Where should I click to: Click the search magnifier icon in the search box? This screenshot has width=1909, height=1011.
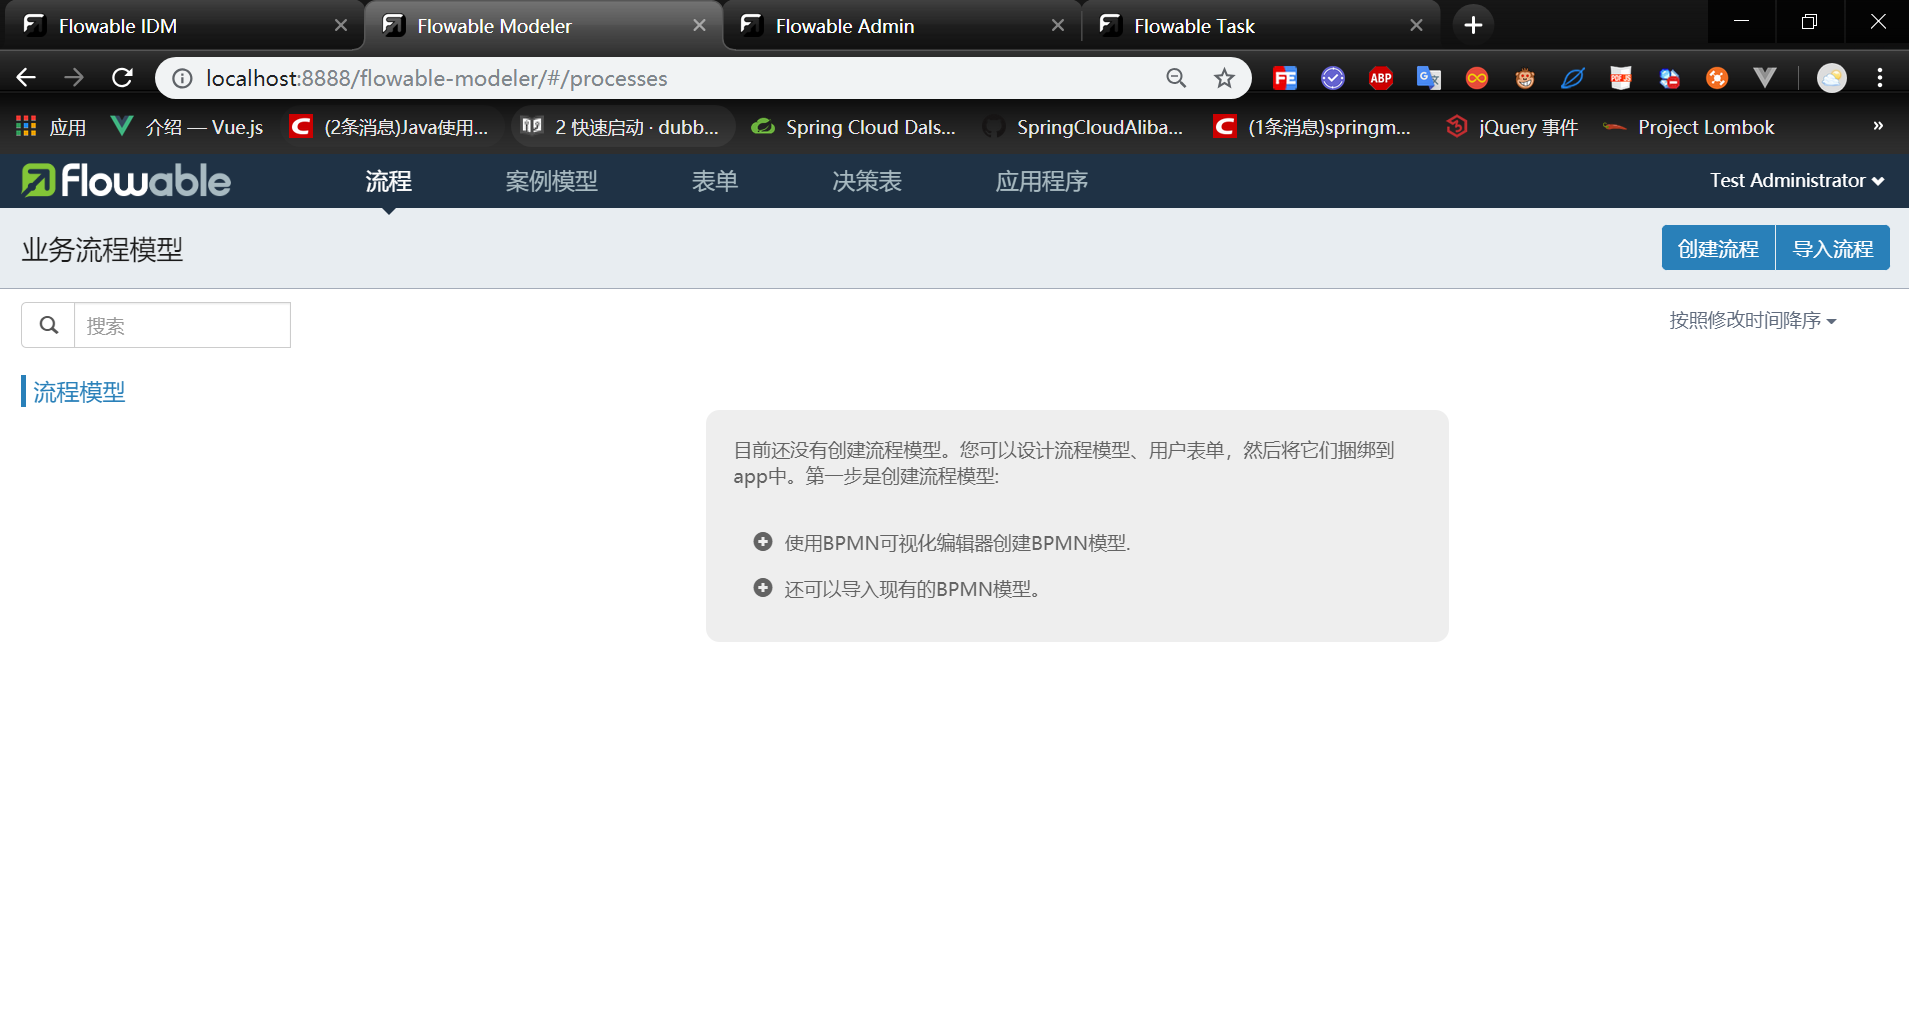pyautogui.click(x=47, y=324)
